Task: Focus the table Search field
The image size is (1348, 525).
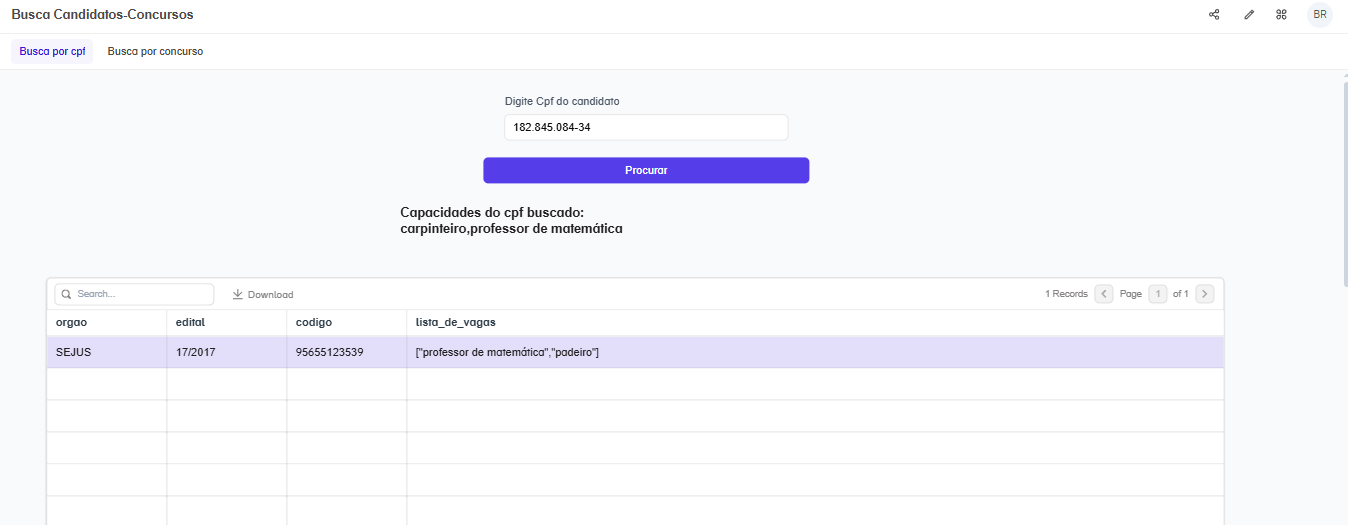Action: 142,295
